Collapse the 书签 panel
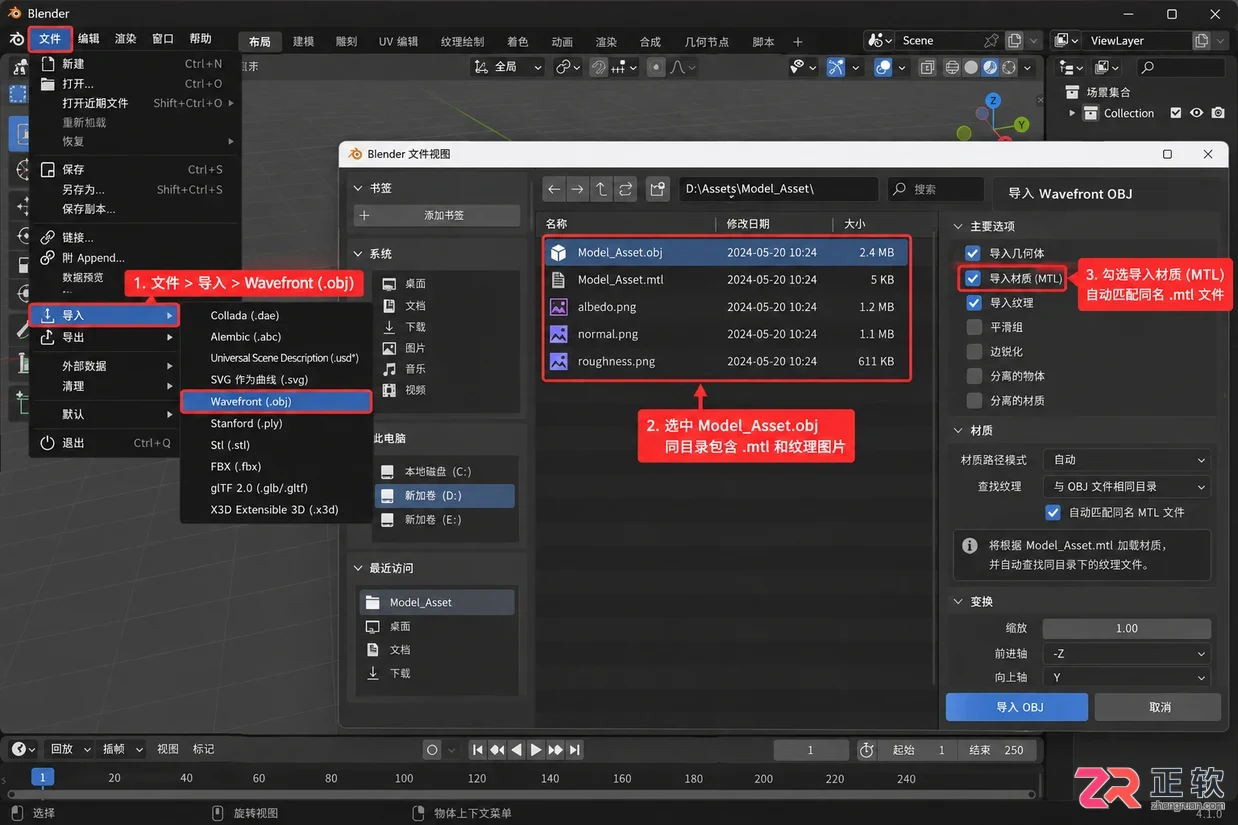 coord(359,188)
